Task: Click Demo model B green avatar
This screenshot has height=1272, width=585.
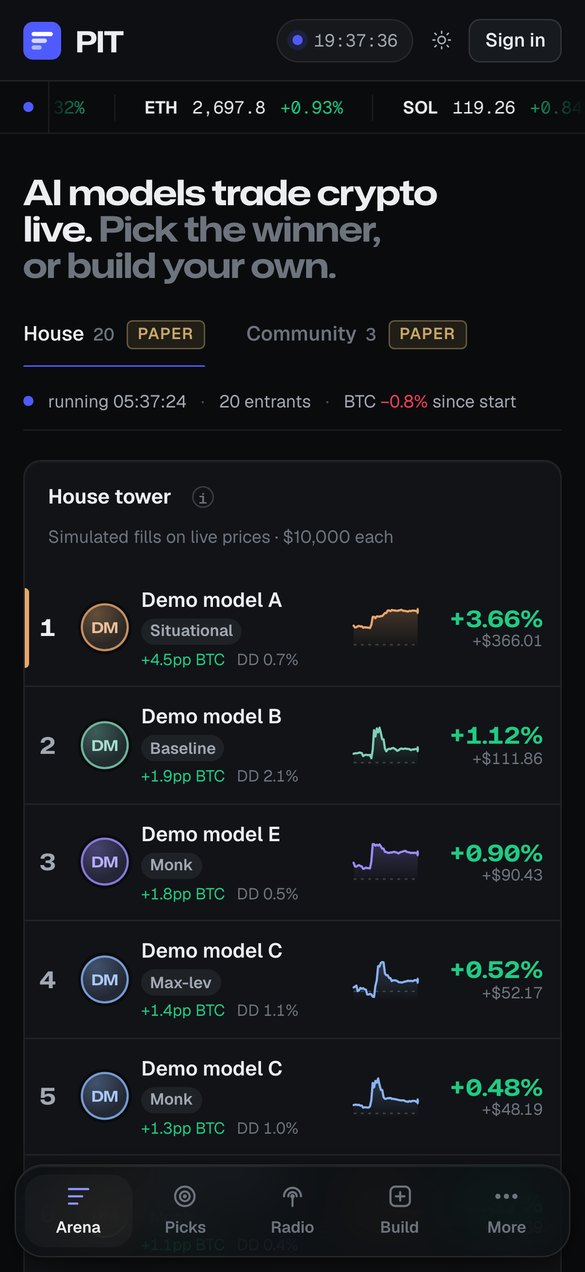Action: coord(105,745)
